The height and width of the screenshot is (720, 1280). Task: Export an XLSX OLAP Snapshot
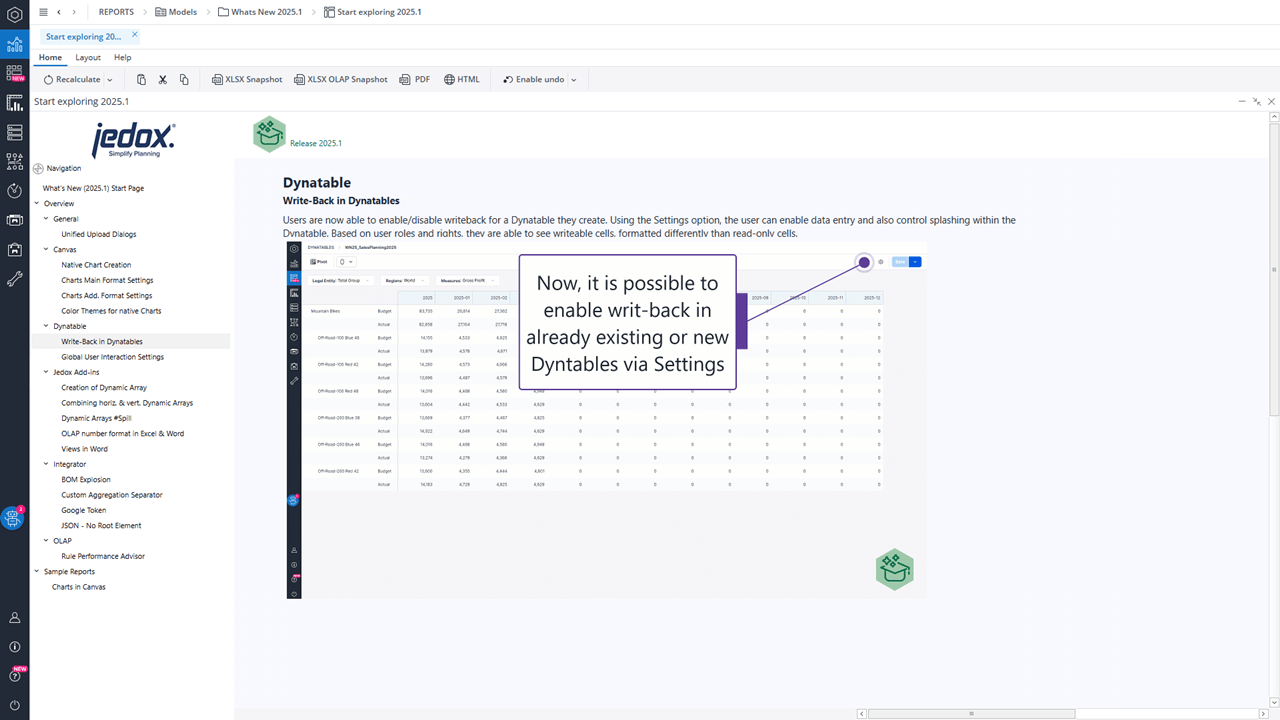(x=340, y=79)
